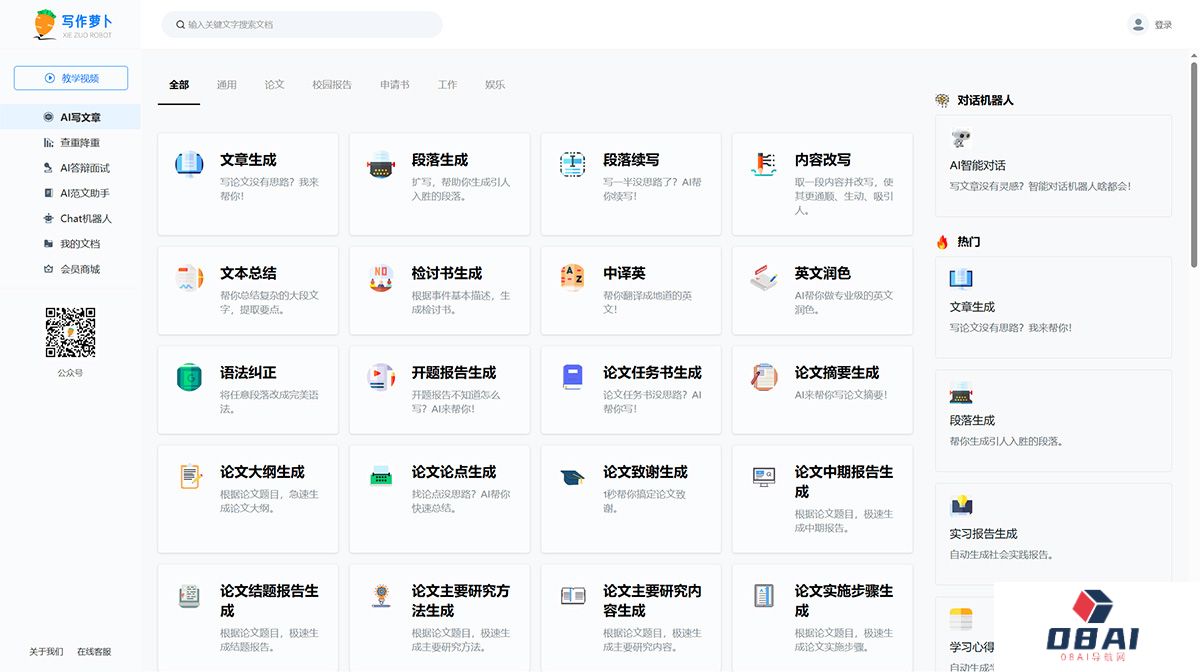1200x672 pixels.
Task: Select the 校园报告 tab
Action: pyautogui.click(x=332, y=85)
